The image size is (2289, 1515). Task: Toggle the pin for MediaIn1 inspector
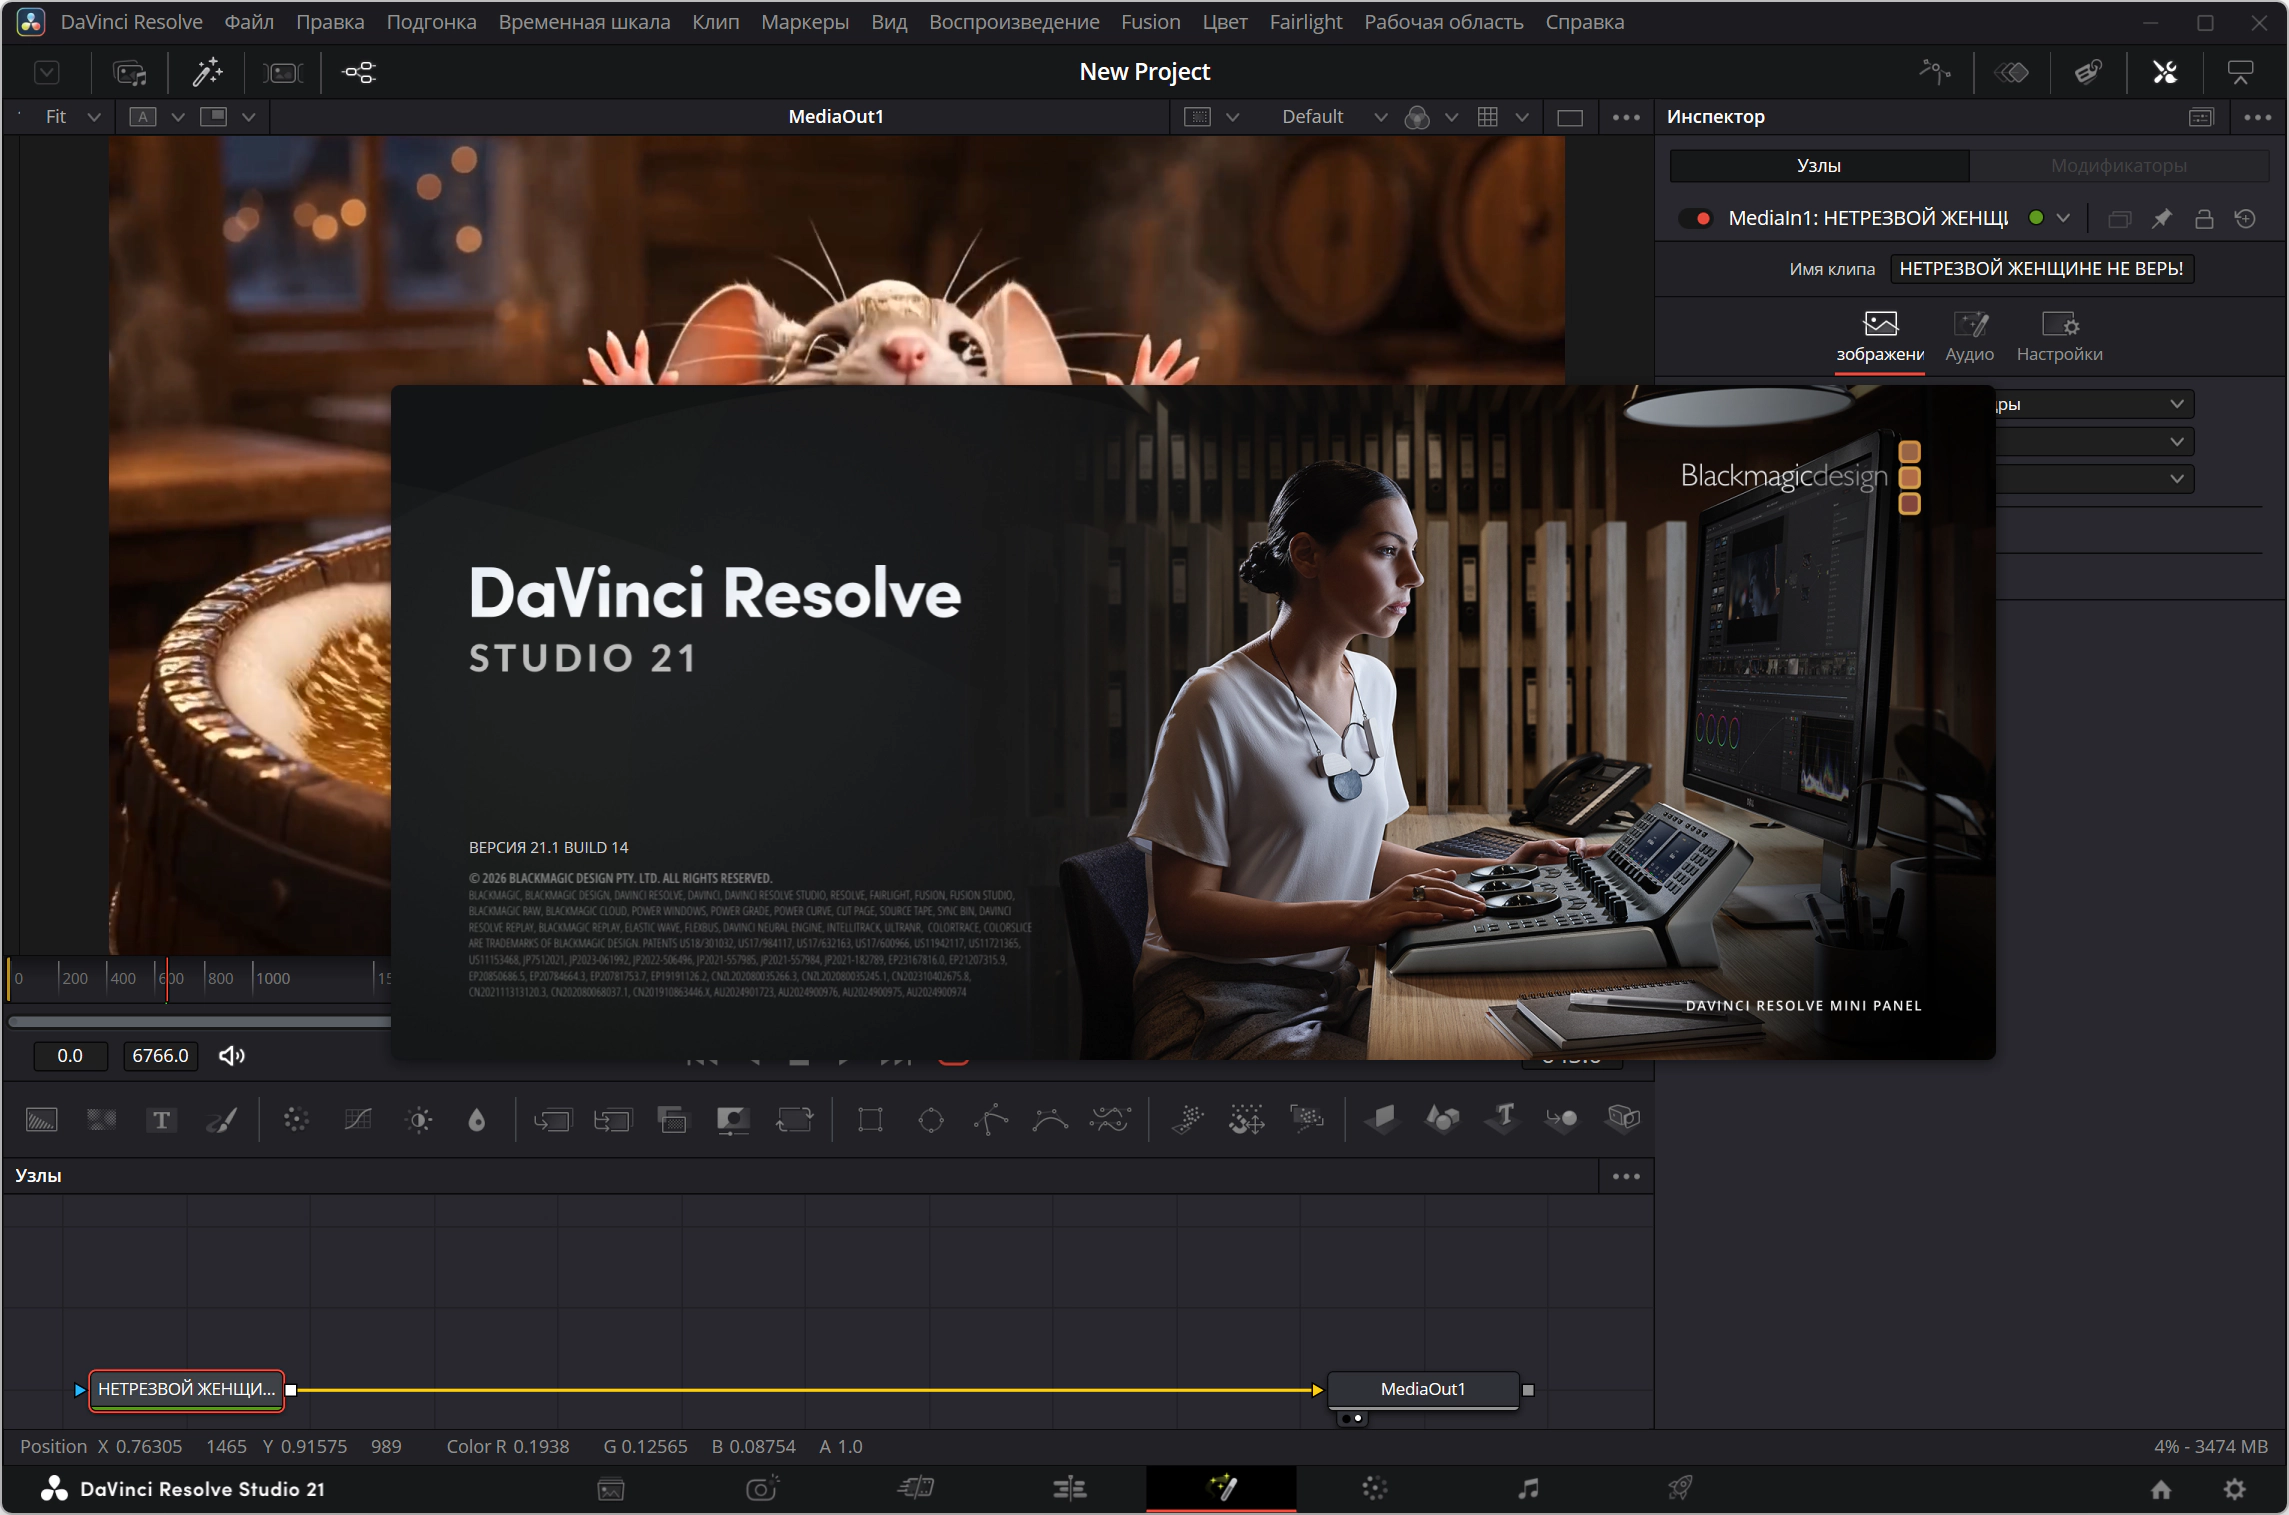2161,218
